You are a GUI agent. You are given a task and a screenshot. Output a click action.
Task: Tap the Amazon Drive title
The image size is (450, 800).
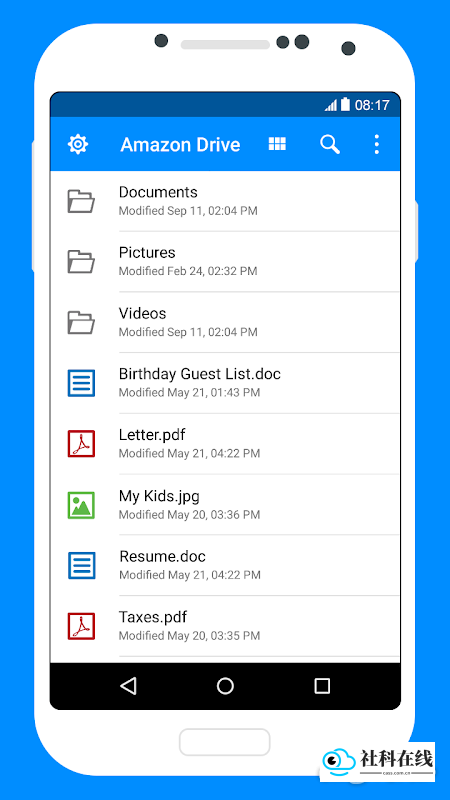pyautogui.click(x=180, y=145)
